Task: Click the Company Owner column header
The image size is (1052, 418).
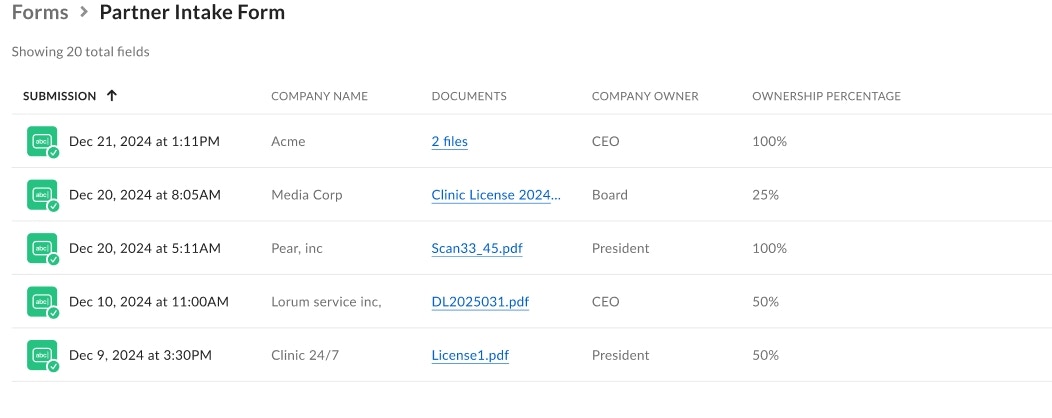Action: [x=645, y=96]
